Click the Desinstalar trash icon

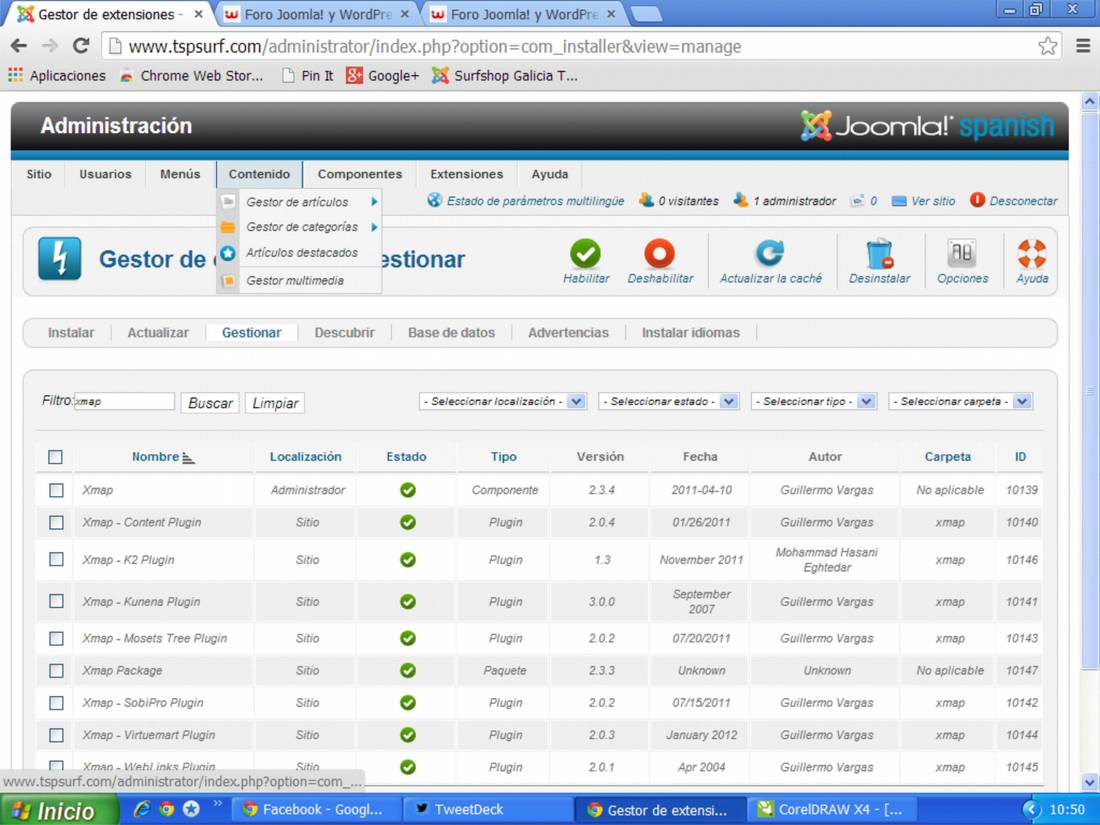click(879, 253)
